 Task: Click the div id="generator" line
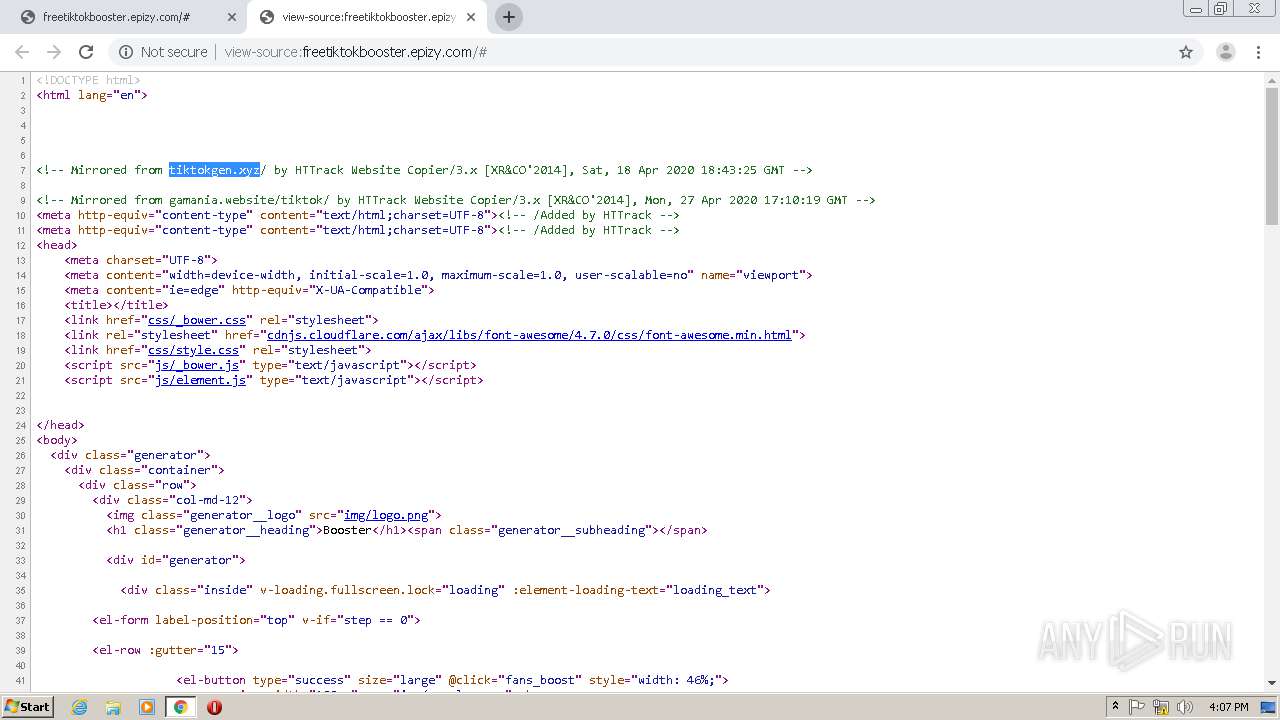point(176,560)
